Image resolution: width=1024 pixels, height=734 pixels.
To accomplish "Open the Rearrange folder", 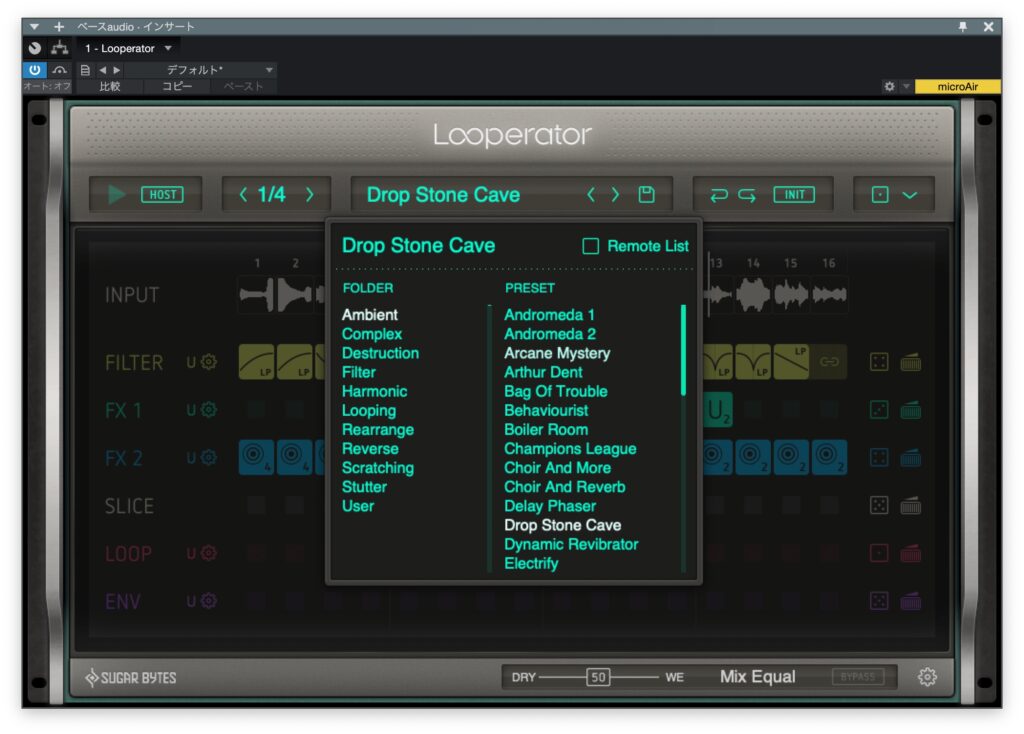I will [377, 430].
